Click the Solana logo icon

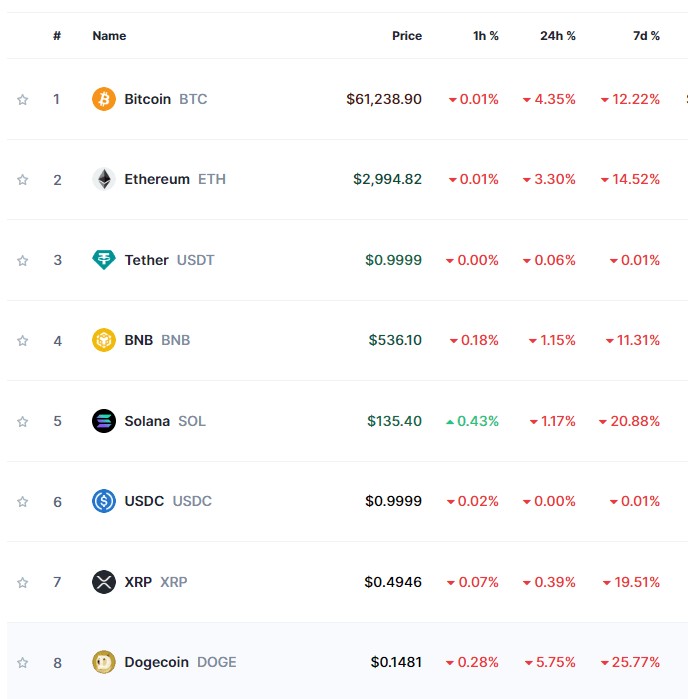(104, 421)
